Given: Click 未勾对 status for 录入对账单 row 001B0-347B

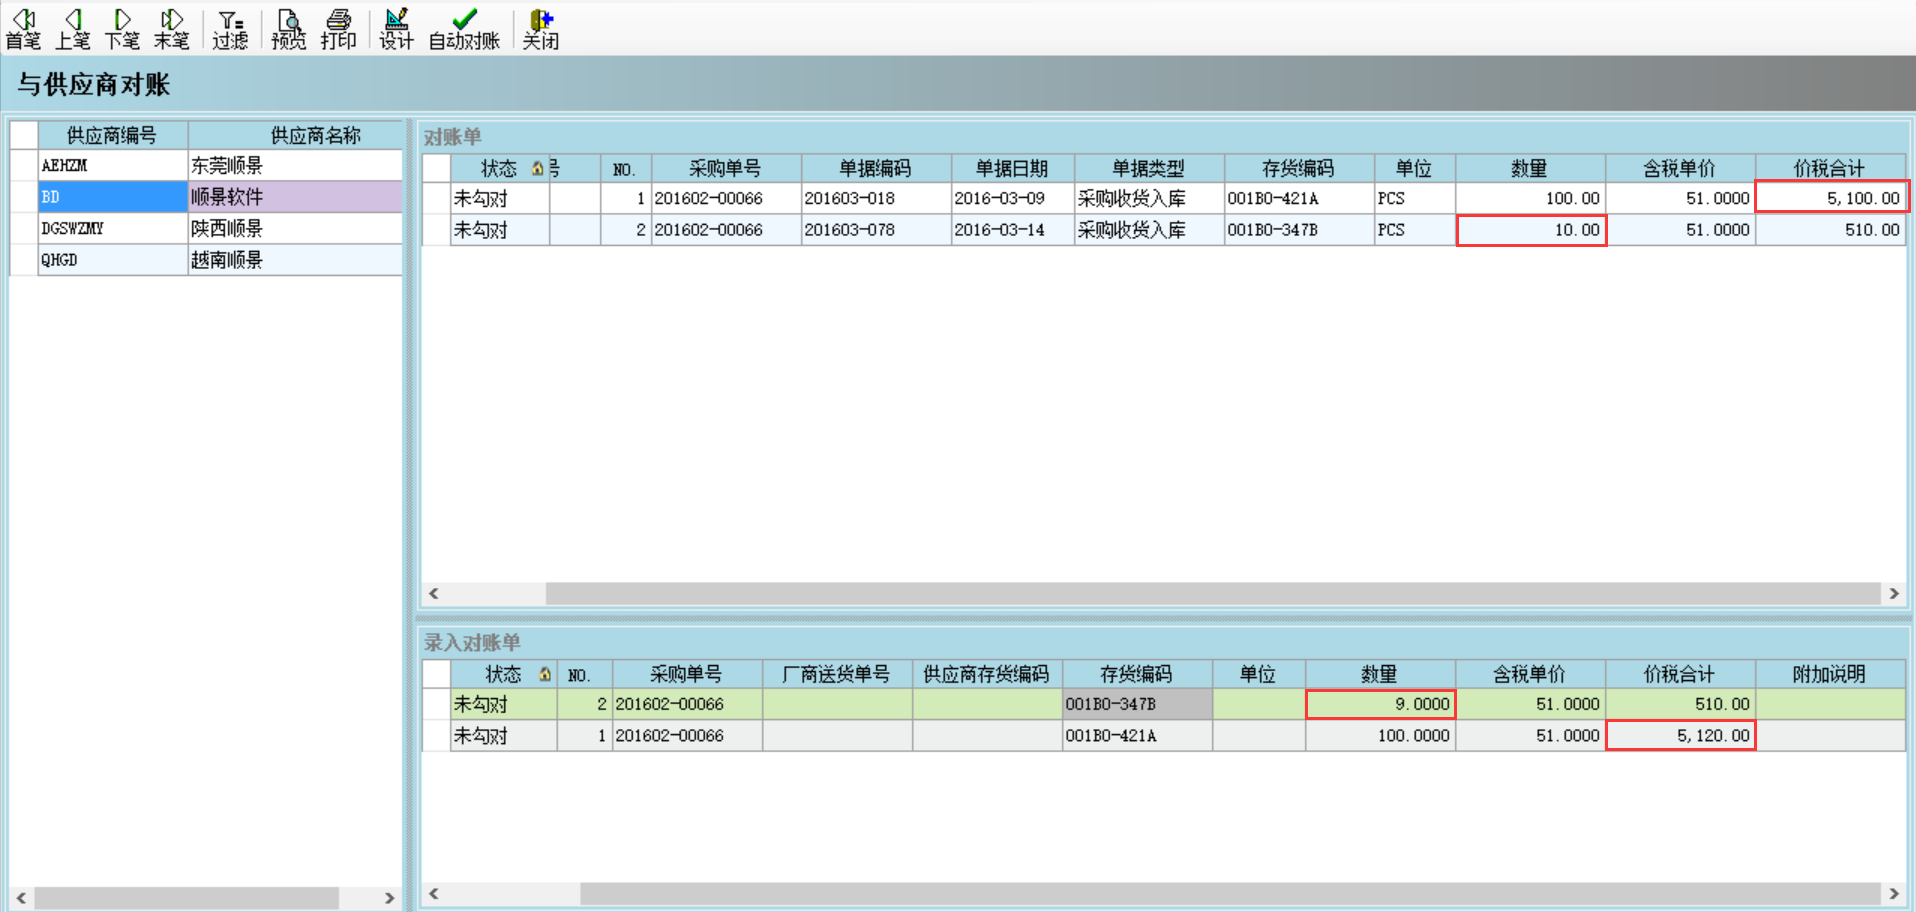Looking at the screenshot, I should [x=504, y=704].
